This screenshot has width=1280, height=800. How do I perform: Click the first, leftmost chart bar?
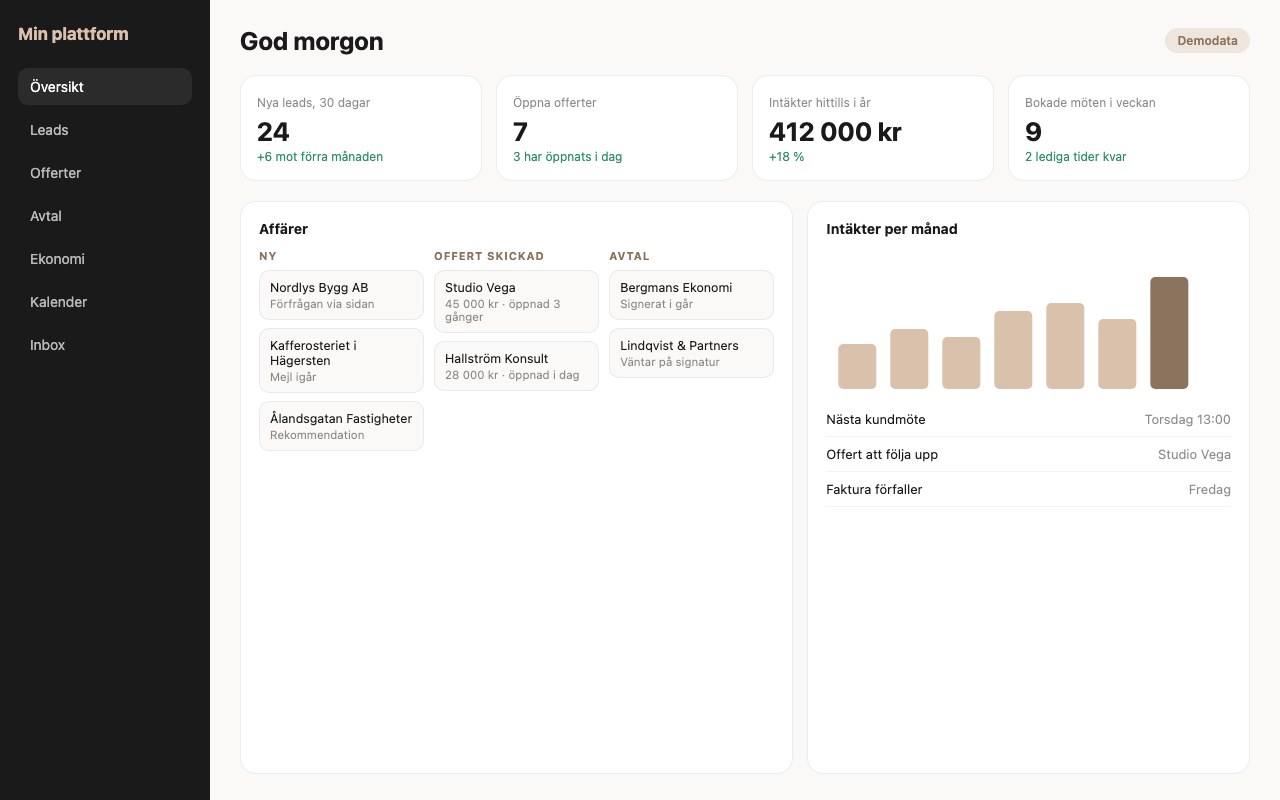click(857, 366)
